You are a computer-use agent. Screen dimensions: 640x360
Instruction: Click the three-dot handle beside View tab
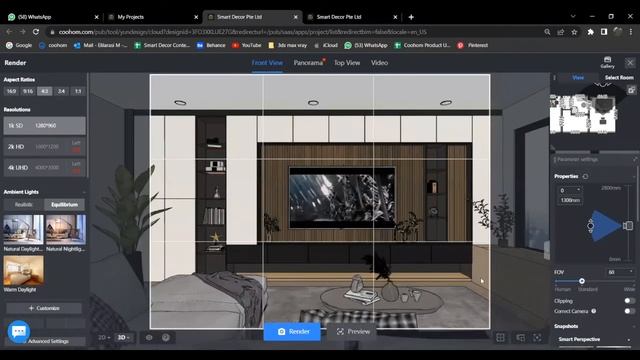[554, 78]
